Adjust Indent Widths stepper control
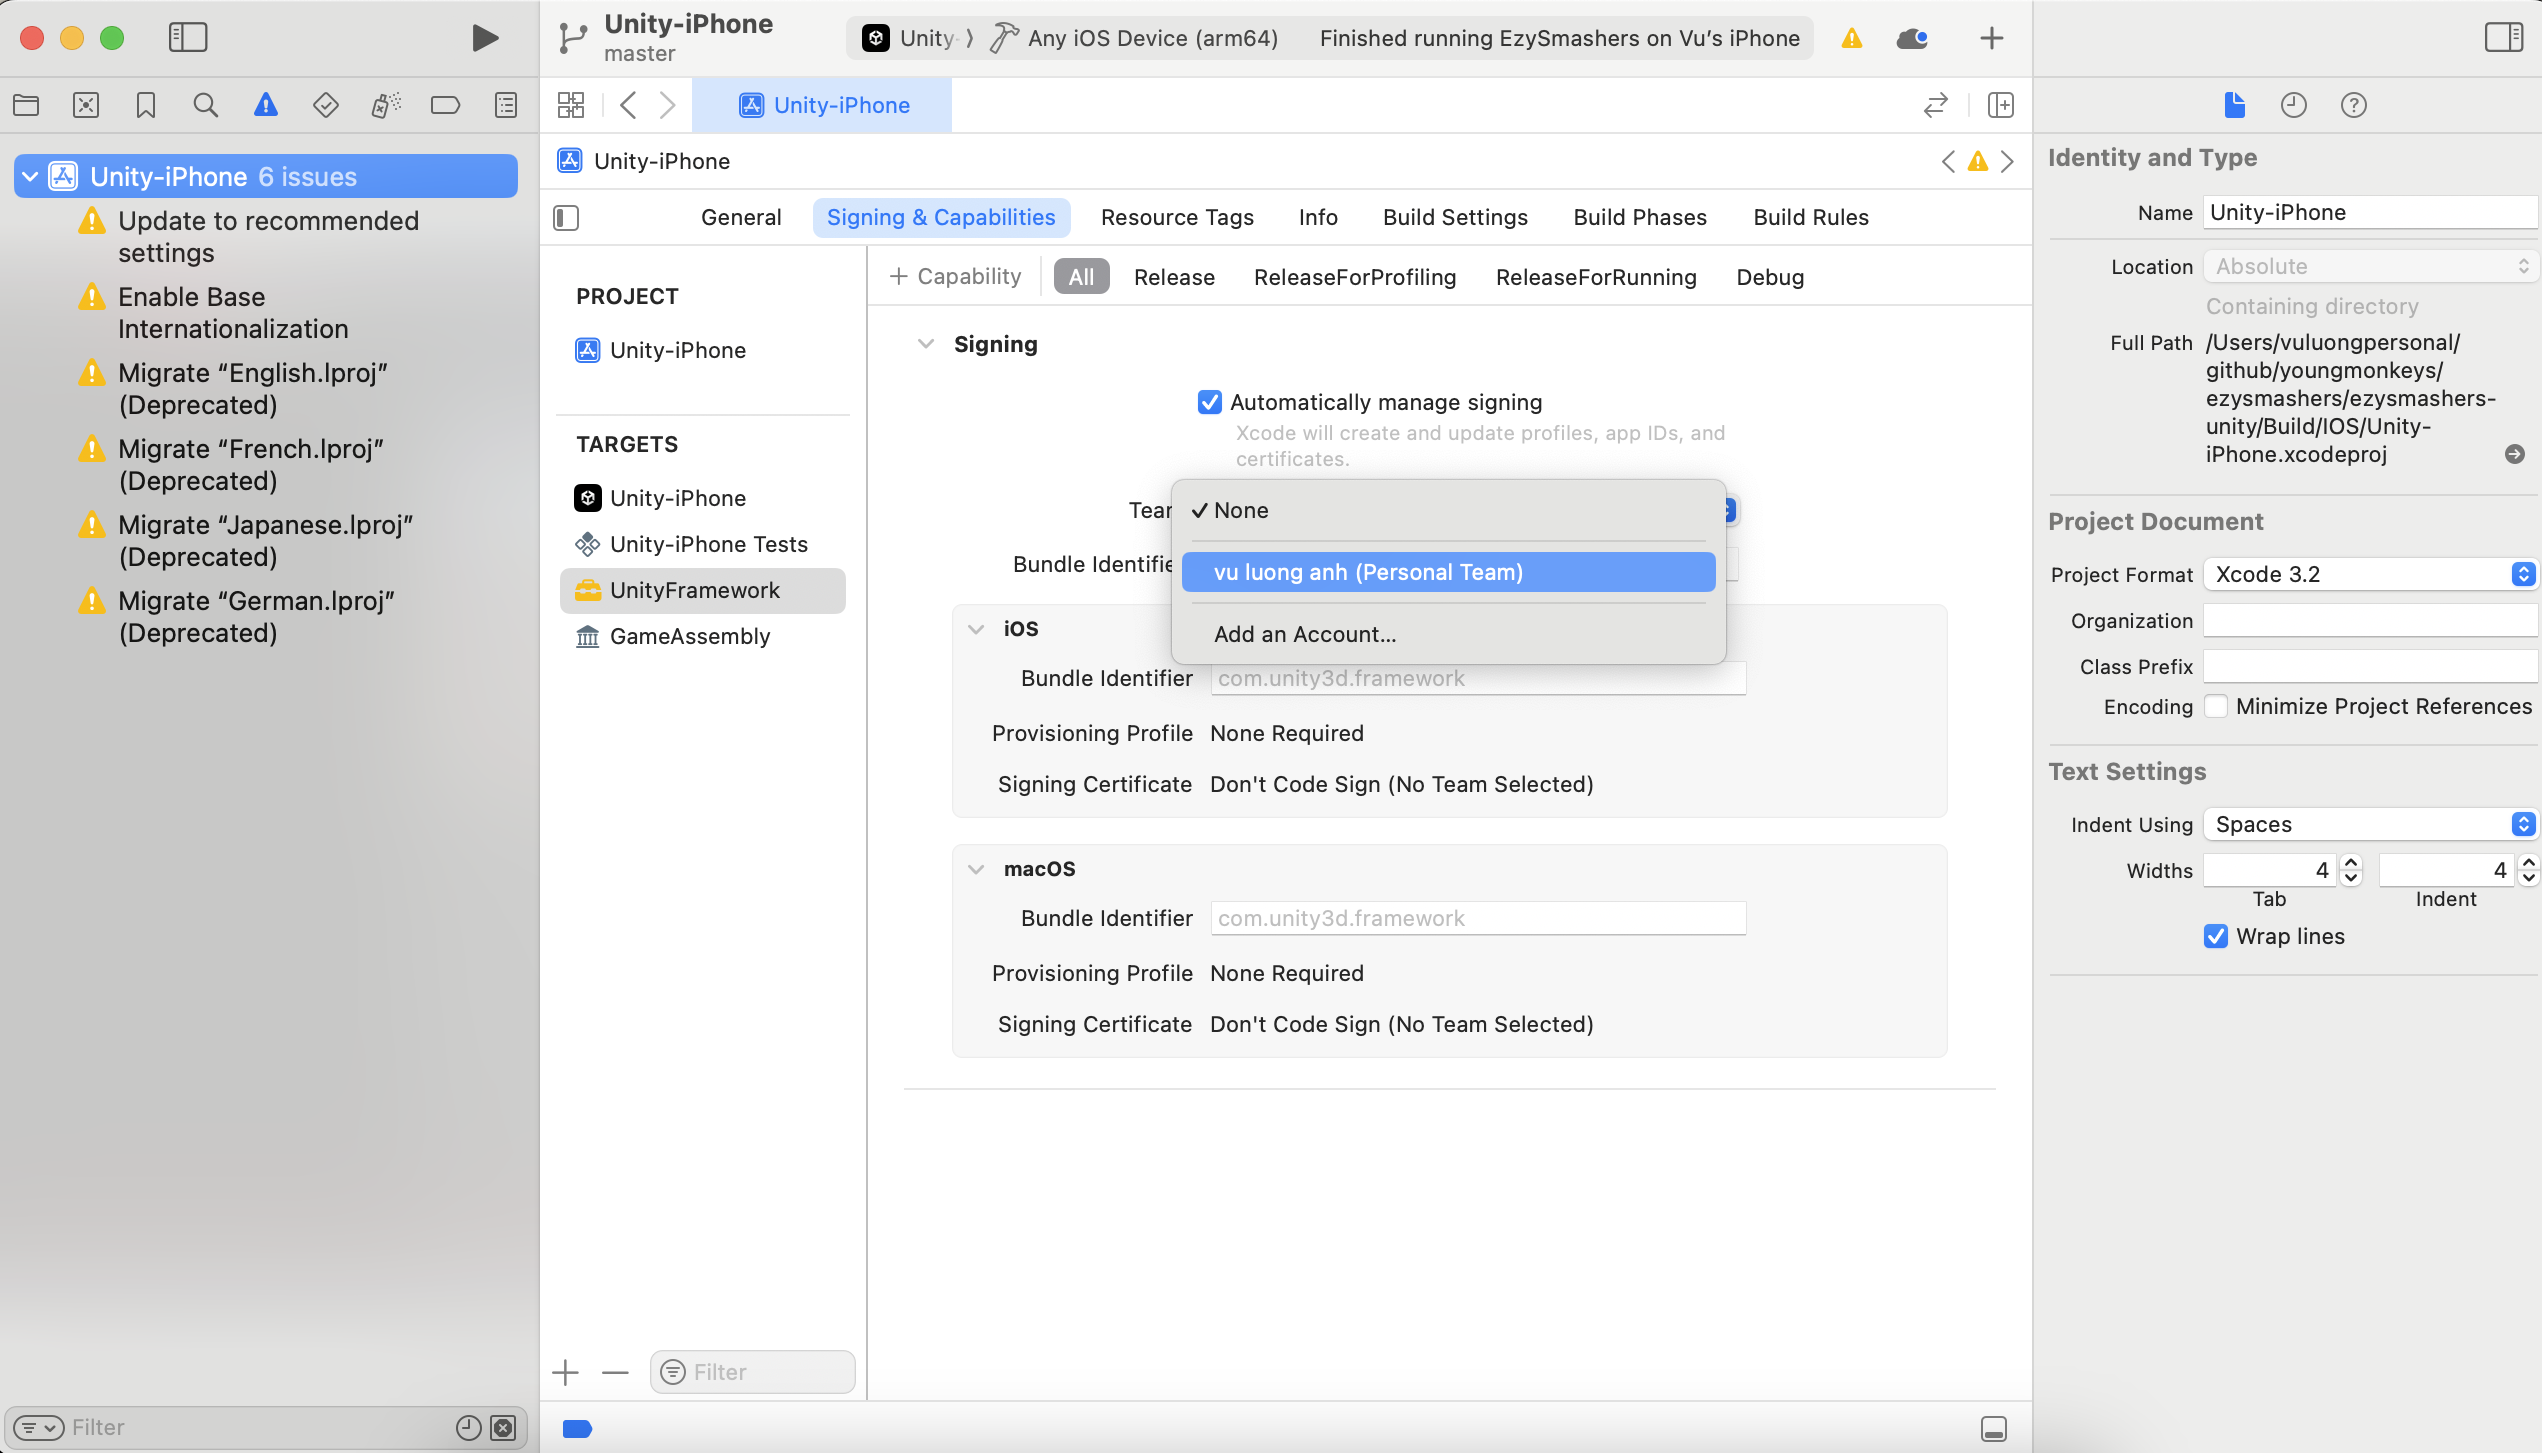 coord(2528,870)
